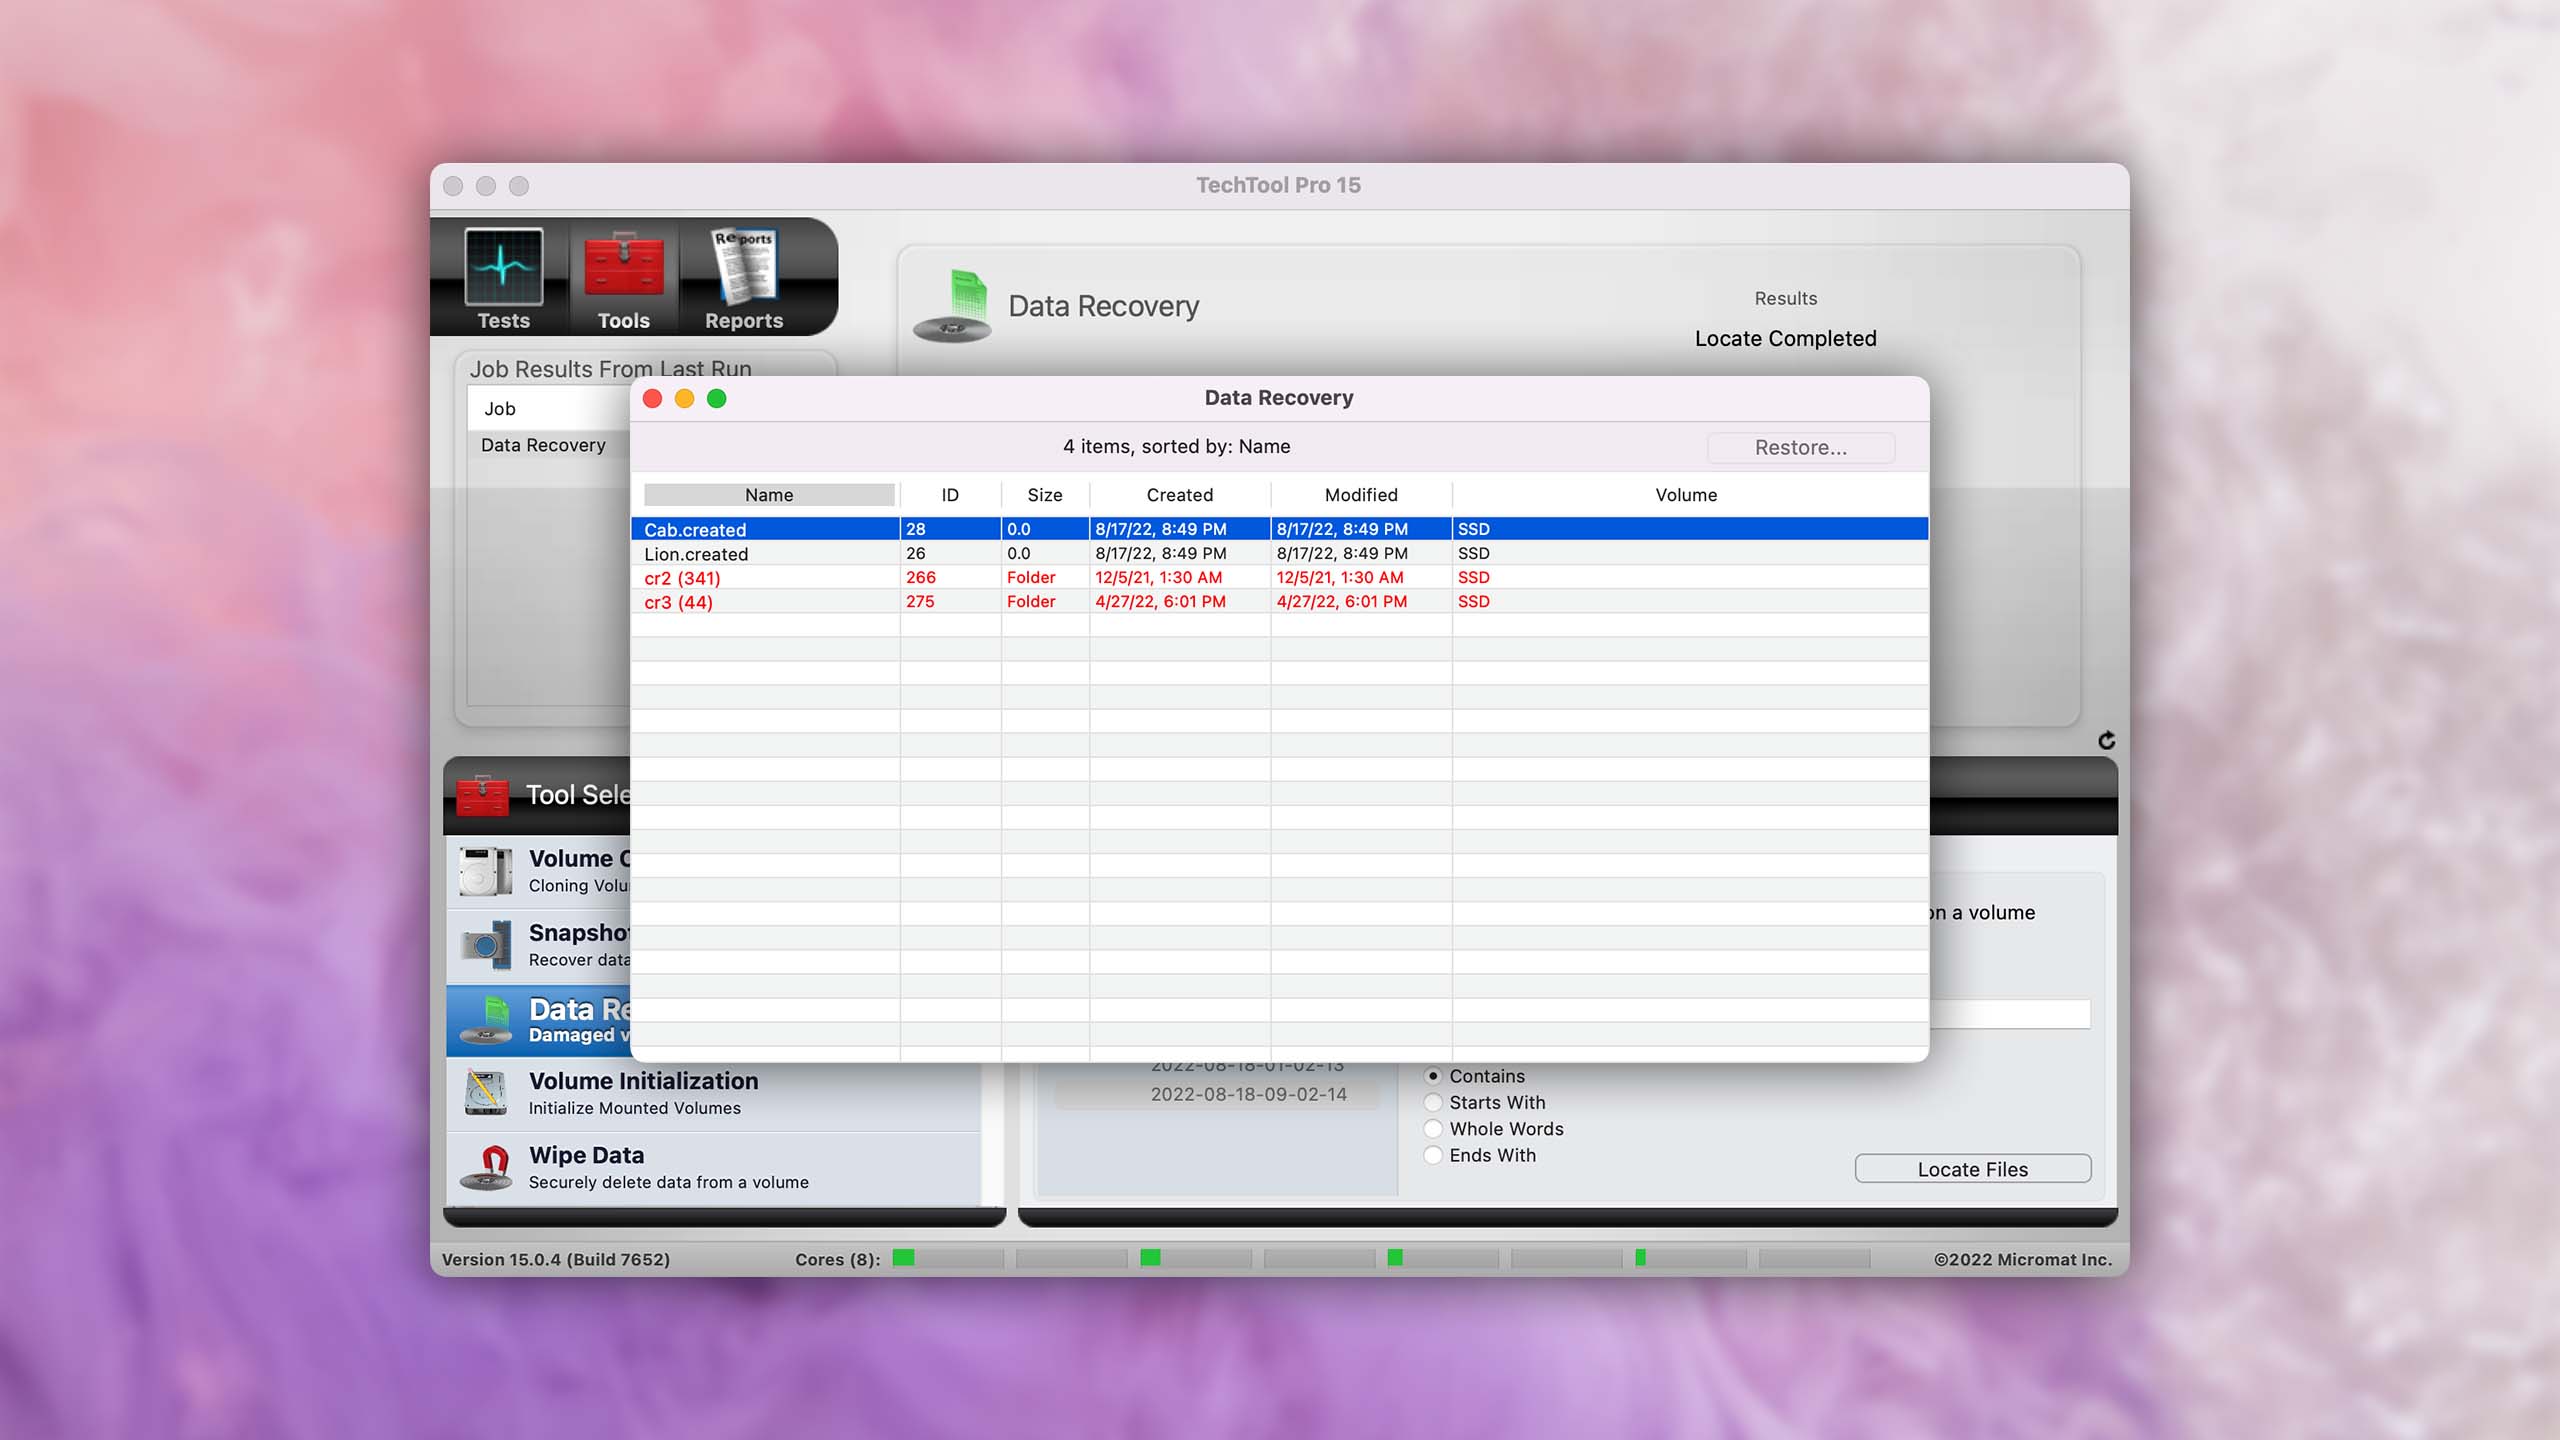
Task: Select the Lion.created row
Action: 1279,553
